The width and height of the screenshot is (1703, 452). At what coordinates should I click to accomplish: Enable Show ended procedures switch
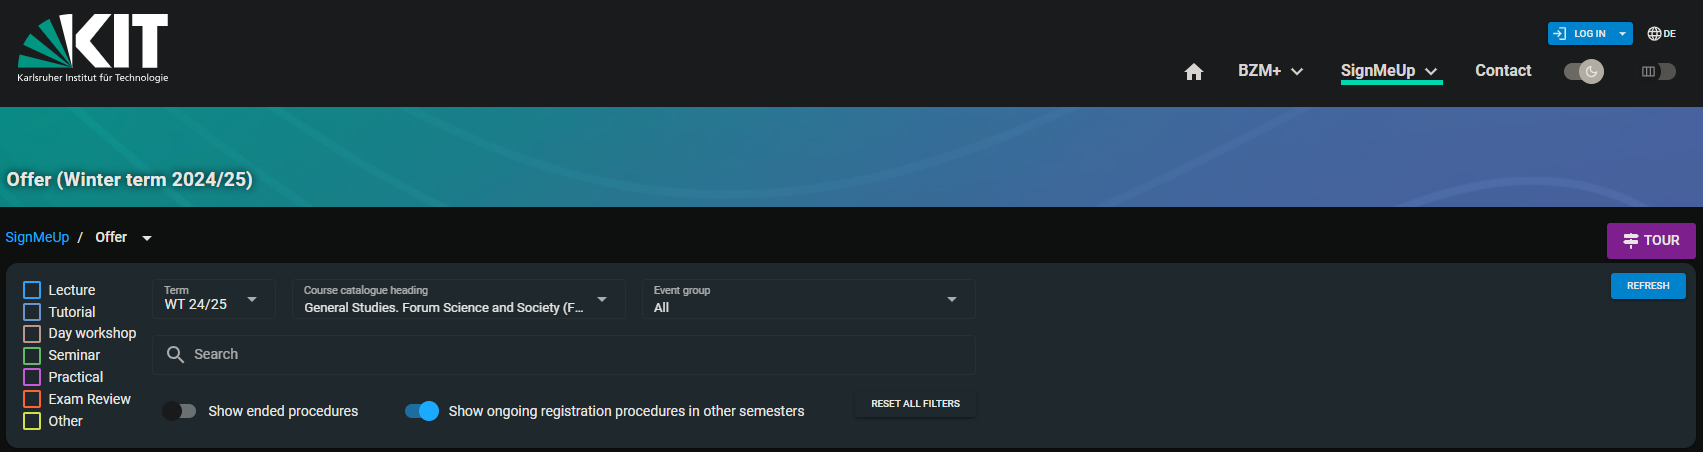180,411
